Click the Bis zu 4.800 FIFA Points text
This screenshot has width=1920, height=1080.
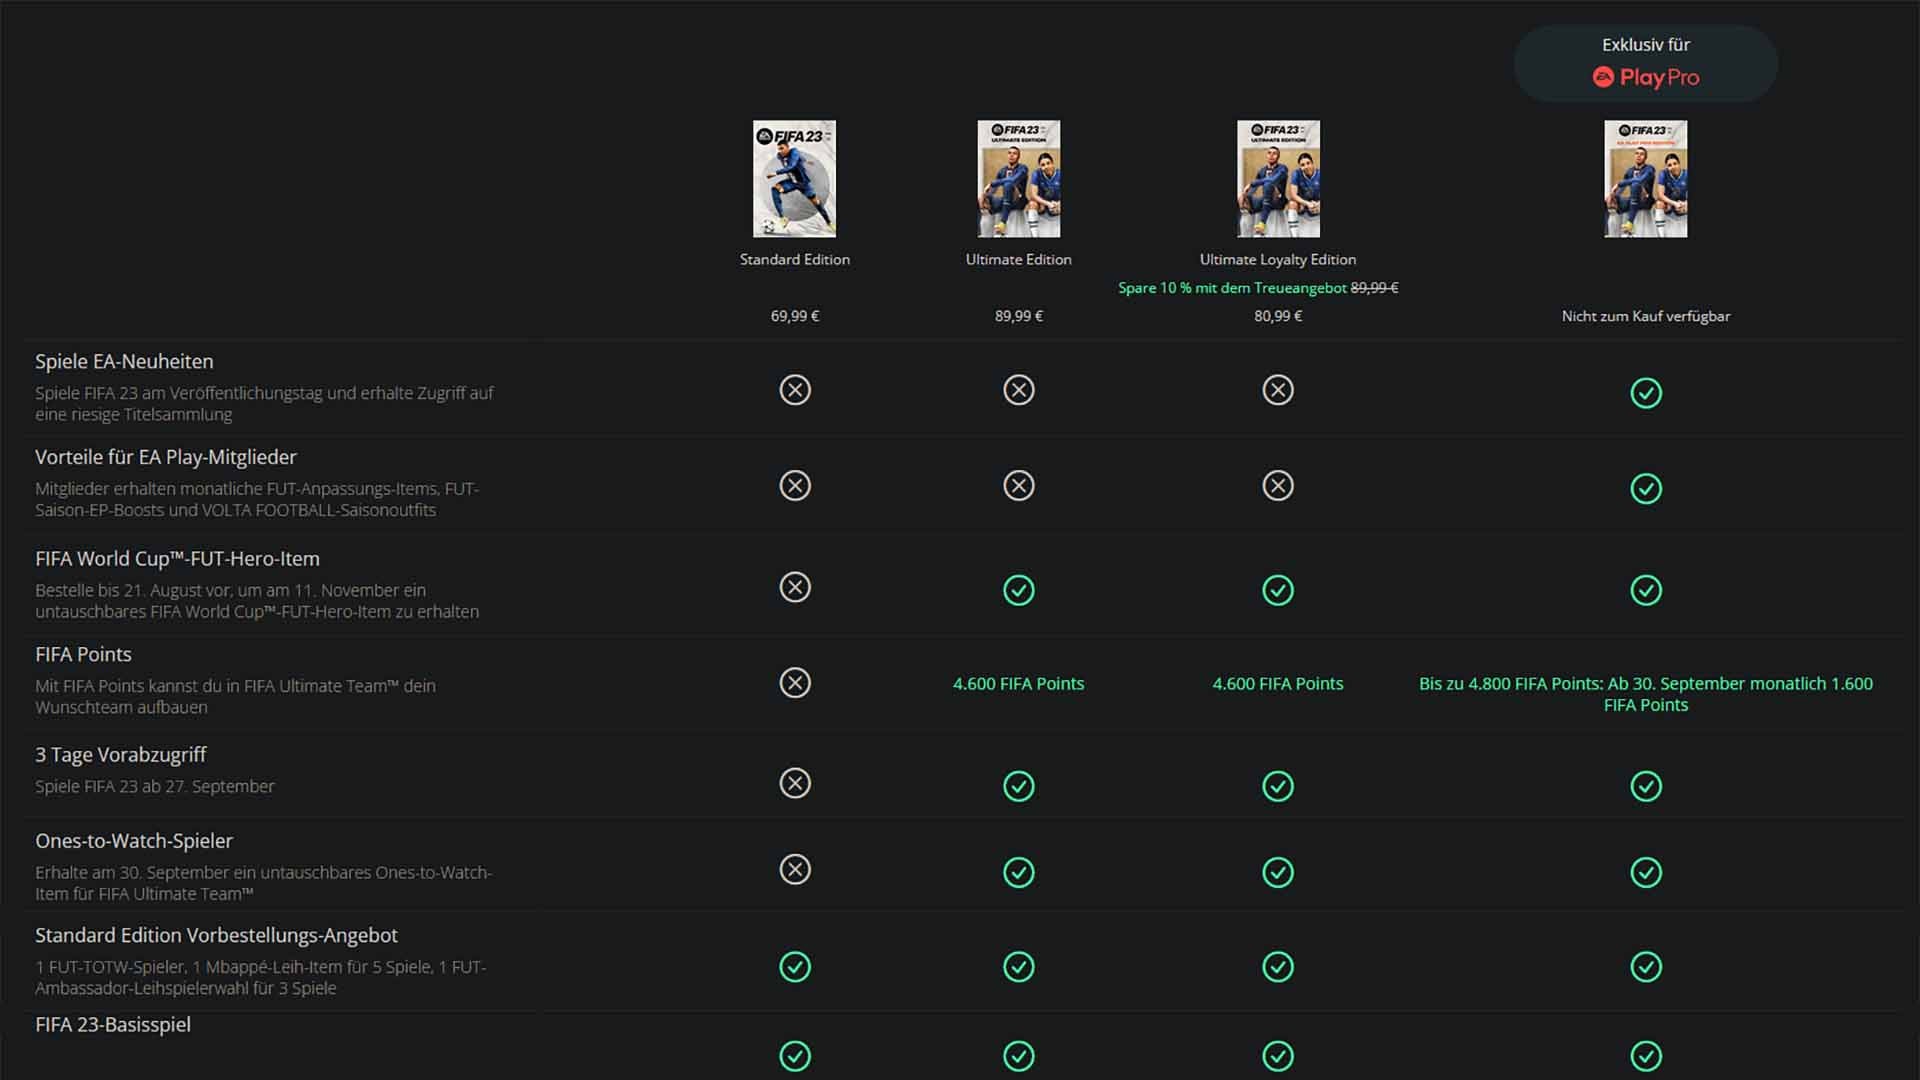click(x=1646, y=694)
